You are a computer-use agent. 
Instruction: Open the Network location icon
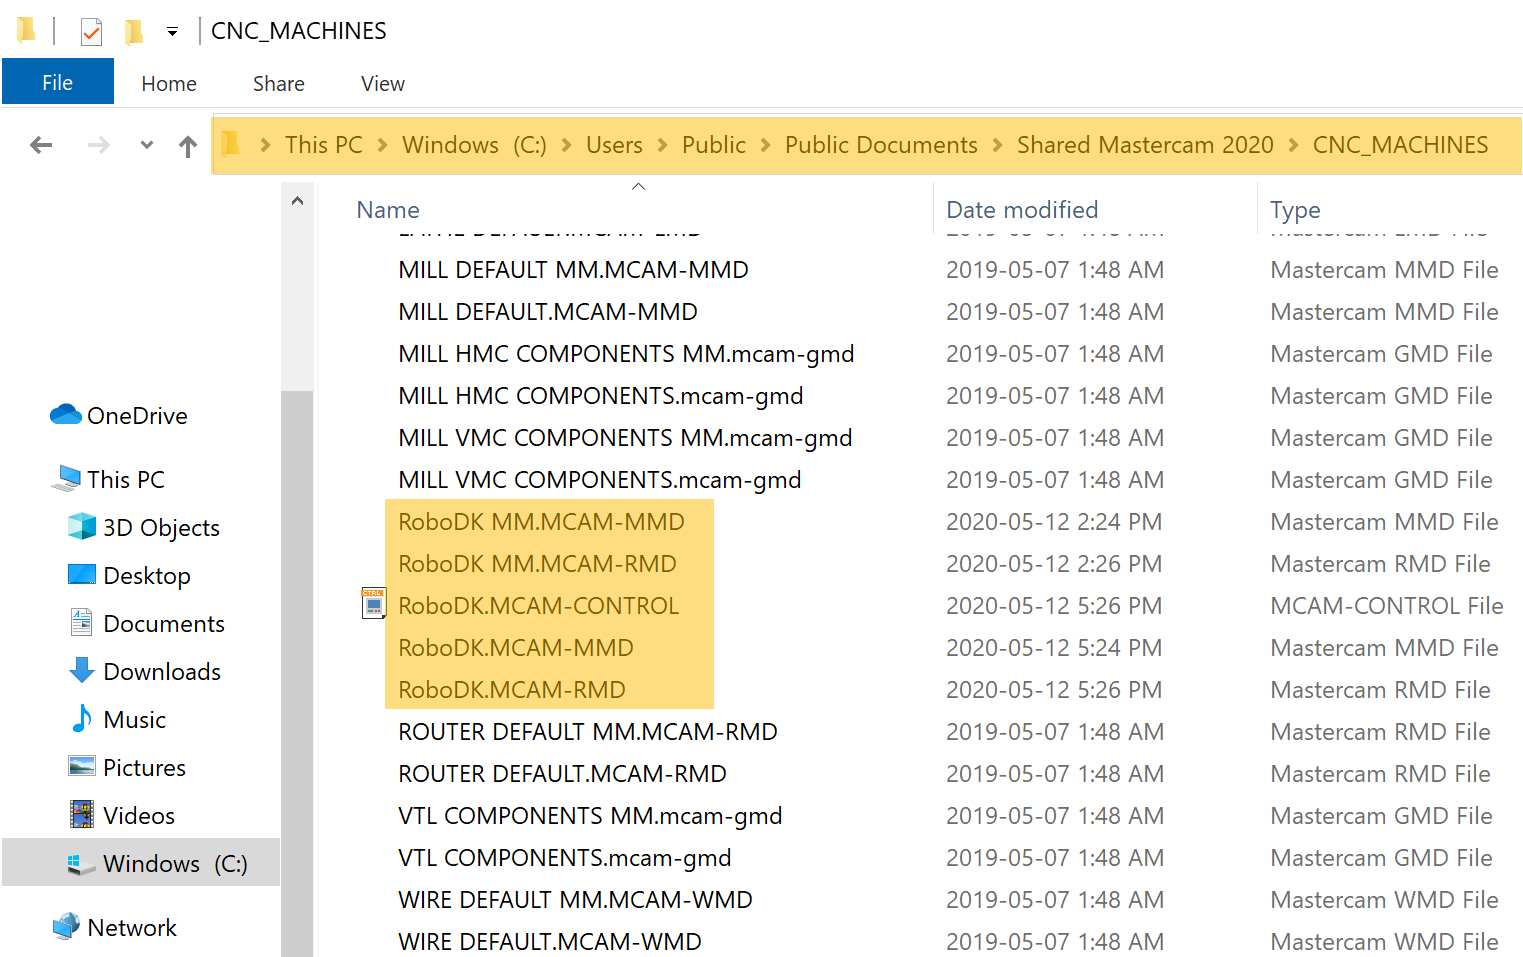(x=66, y=927)
